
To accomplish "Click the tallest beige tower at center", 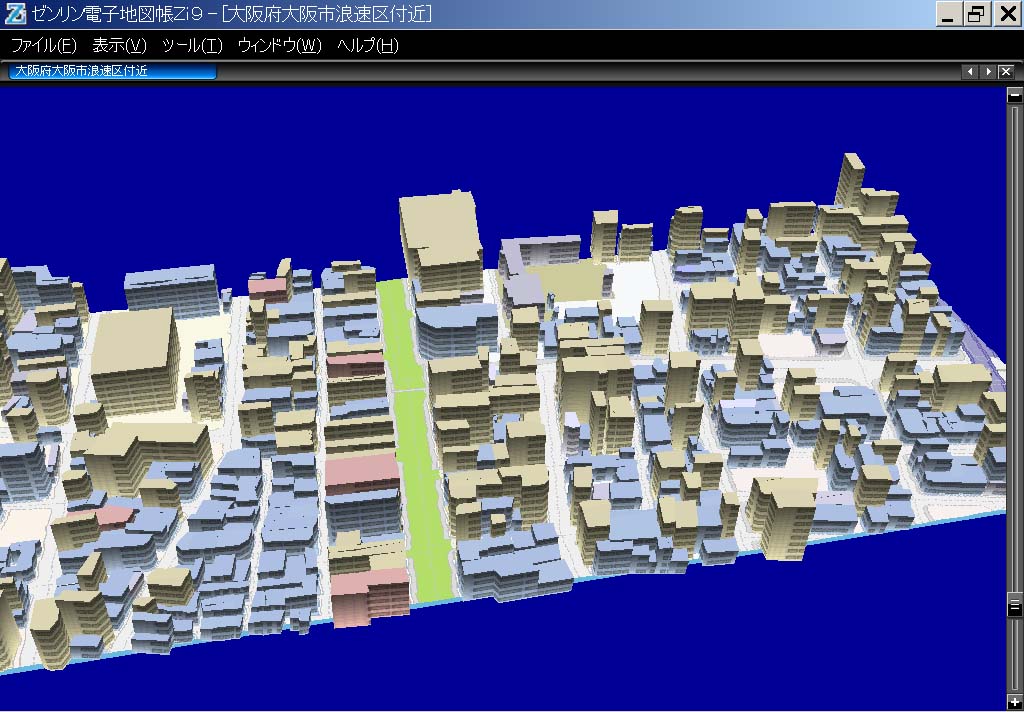I will tap(441, 242).
